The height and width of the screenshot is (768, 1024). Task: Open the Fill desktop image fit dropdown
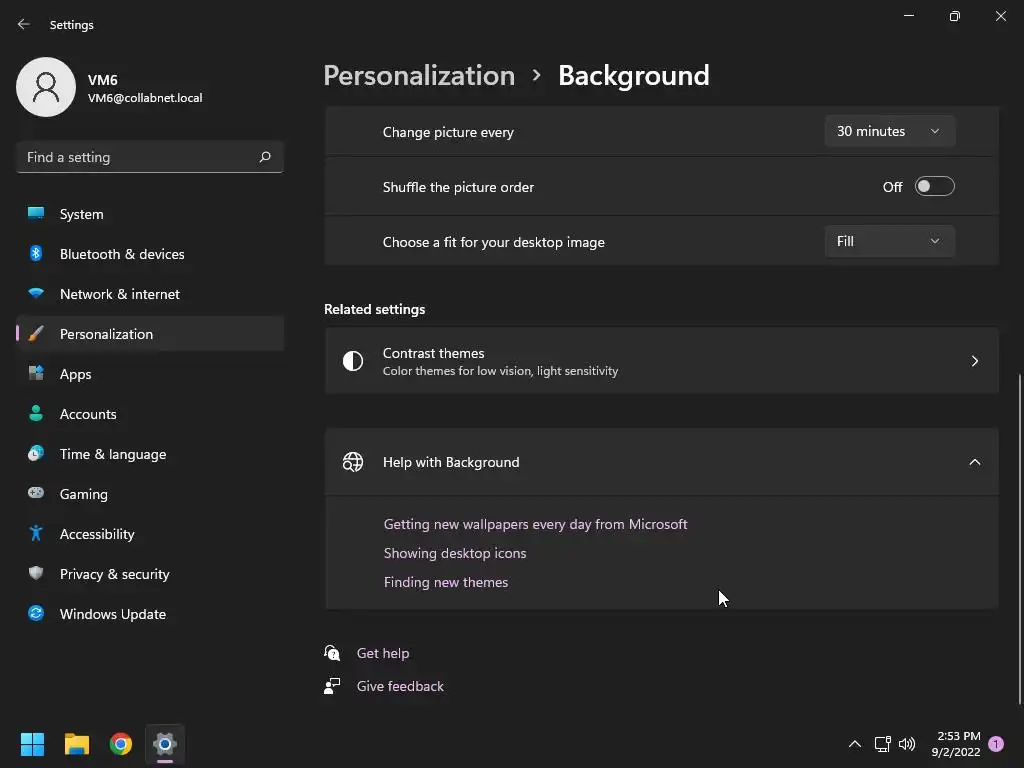[x=889, y=241]
